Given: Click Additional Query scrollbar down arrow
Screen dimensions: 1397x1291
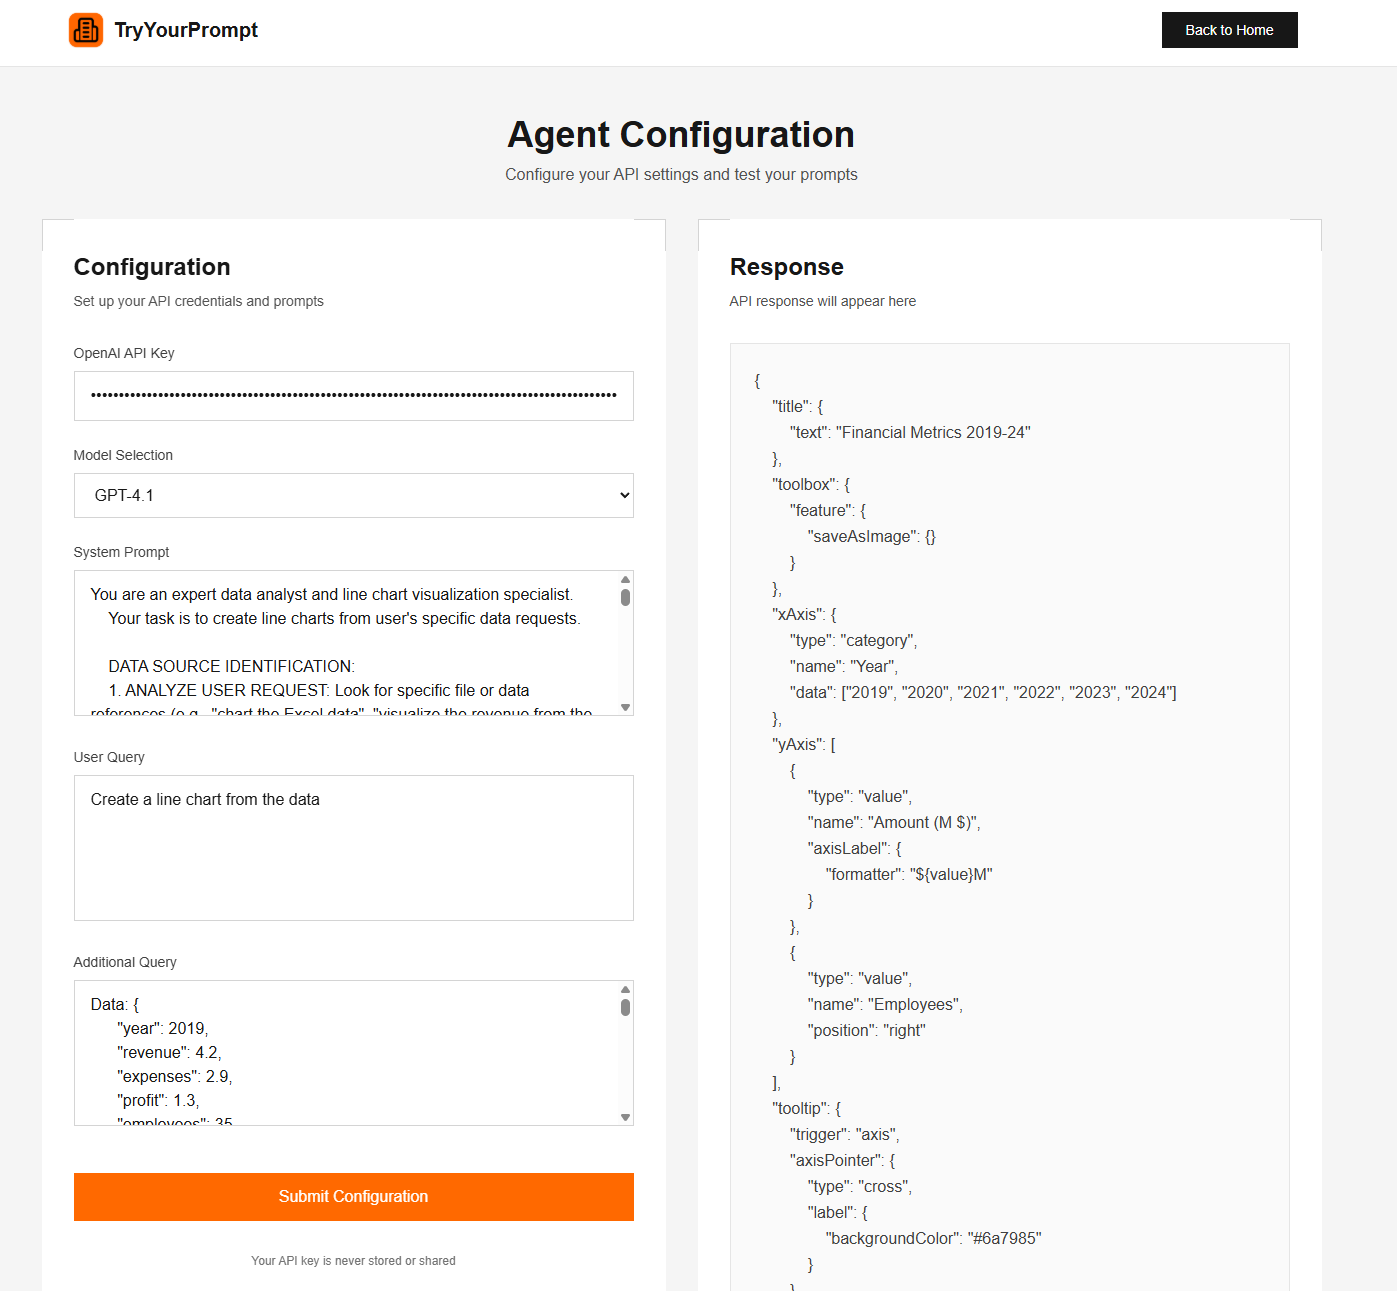Looking at the screenshot, I should pos(625,1117).
